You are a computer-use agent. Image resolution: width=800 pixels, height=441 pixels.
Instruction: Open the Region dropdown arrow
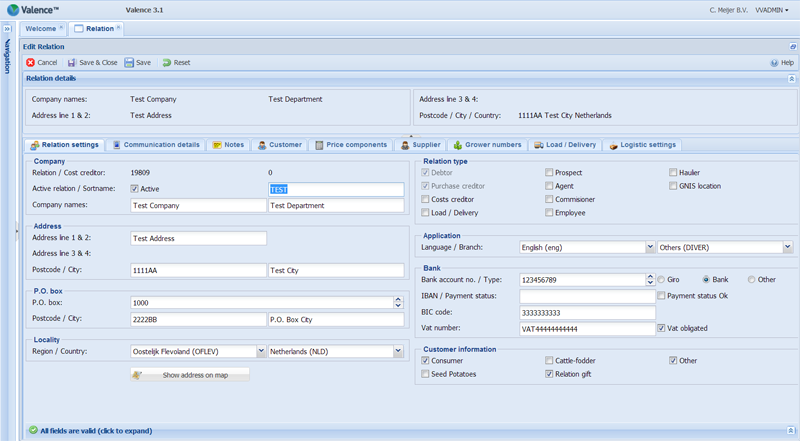(x=261, y=351)
